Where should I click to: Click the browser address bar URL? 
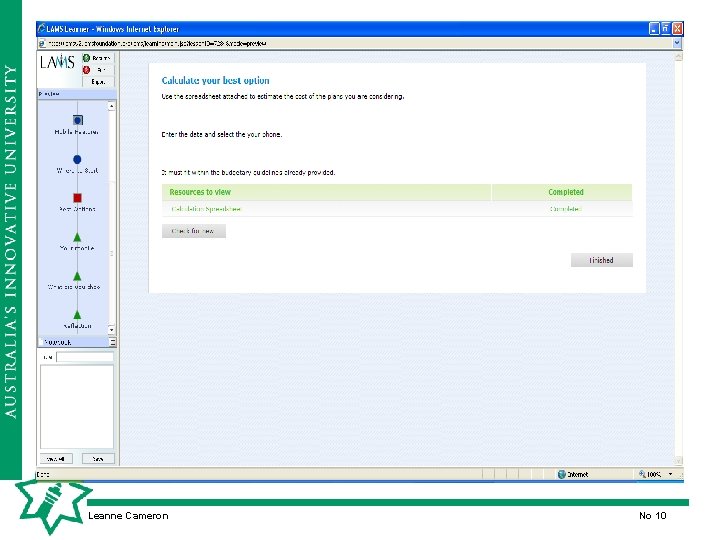[x=157, y=44]
